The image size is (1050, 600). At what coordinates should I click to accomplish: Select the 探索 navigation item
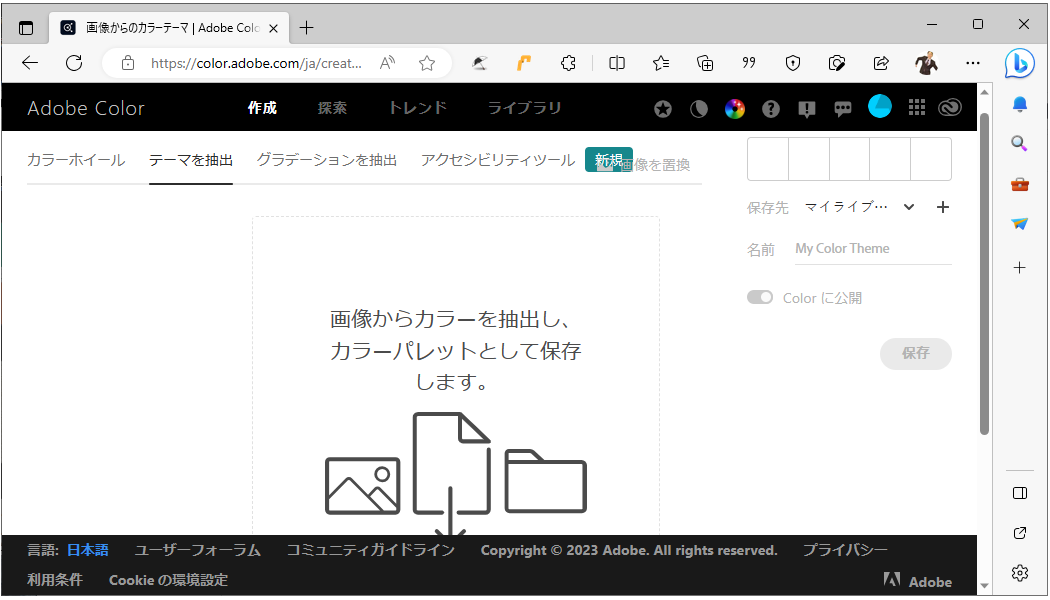click(x=332, y=107)
